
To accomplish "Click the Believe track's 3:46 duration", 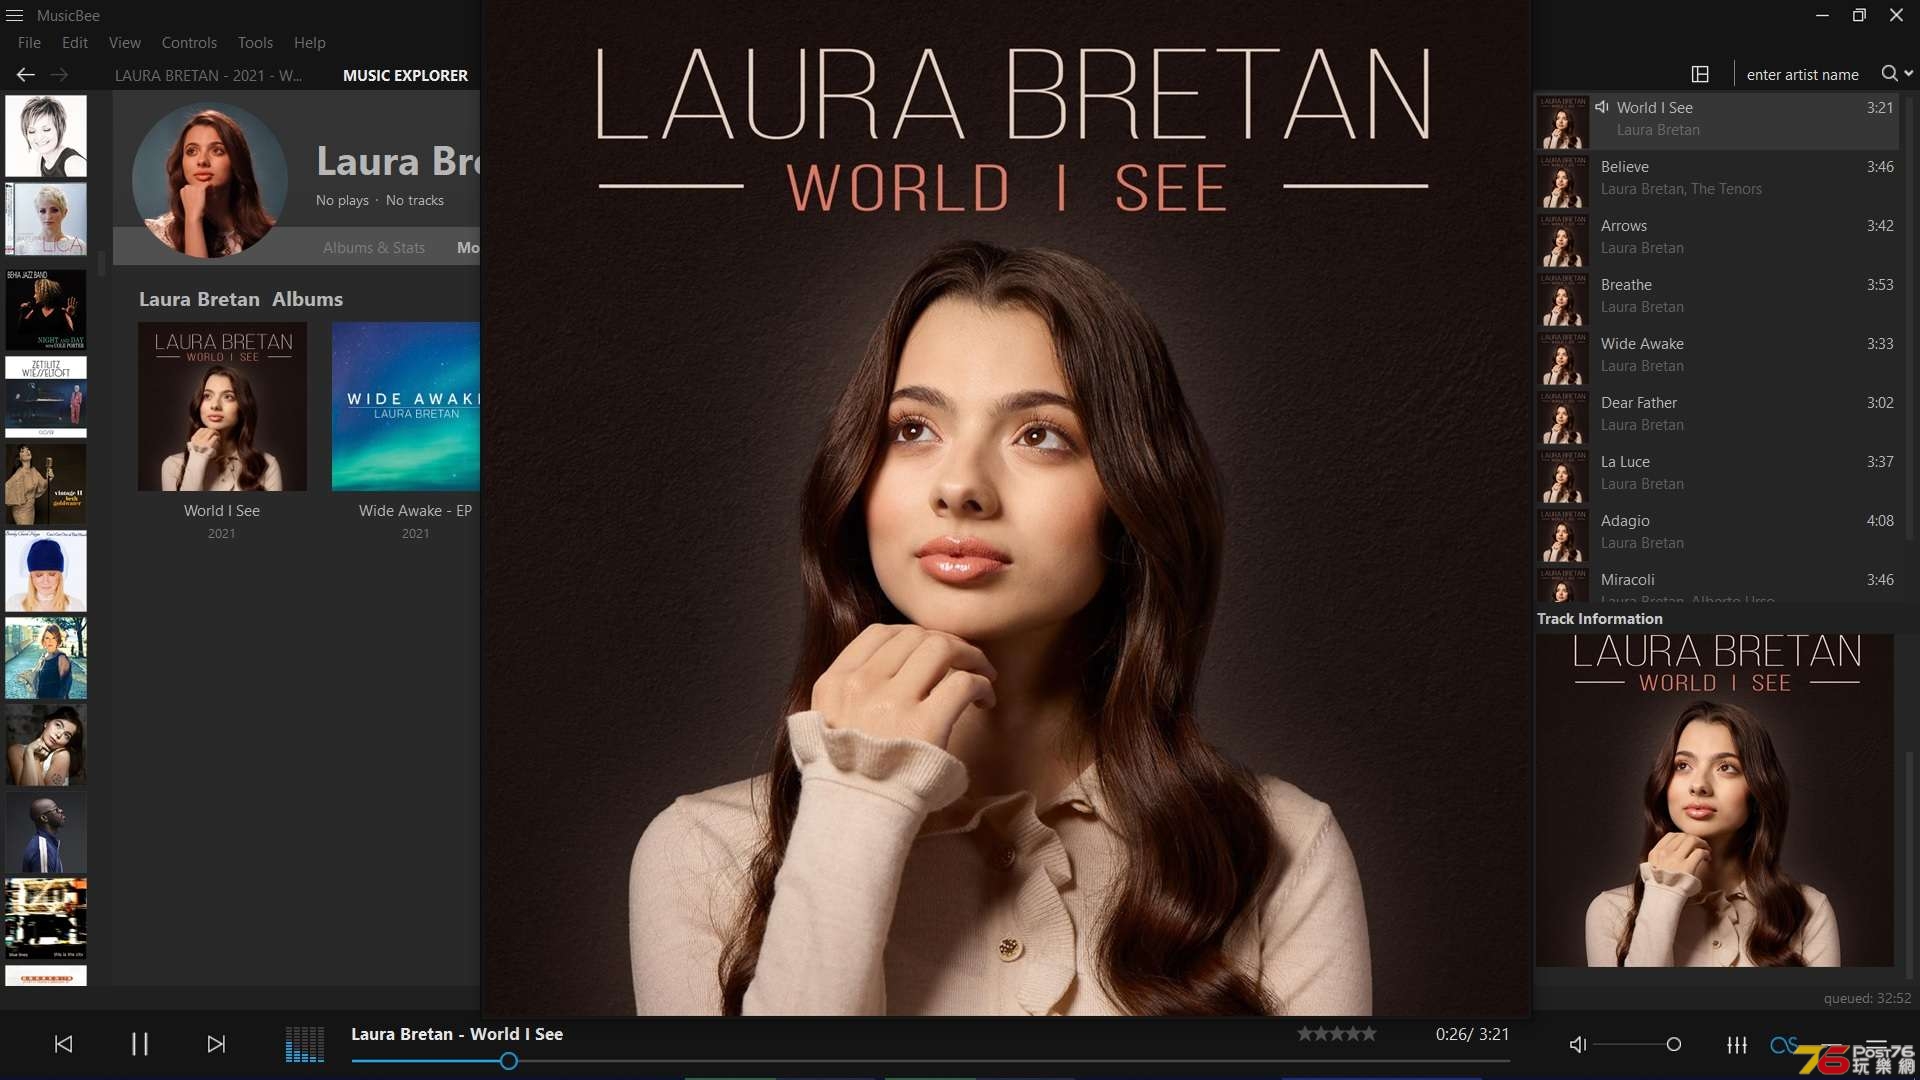I will pos(1880,167).
